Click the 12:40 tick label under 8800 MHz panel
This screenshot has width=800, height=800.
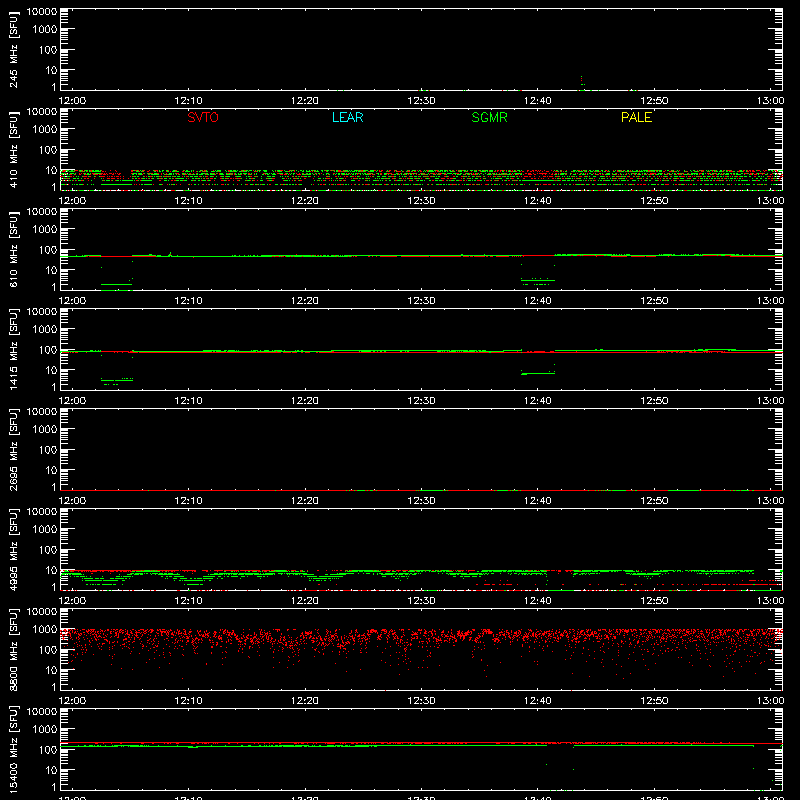click(x=537, y=701)
